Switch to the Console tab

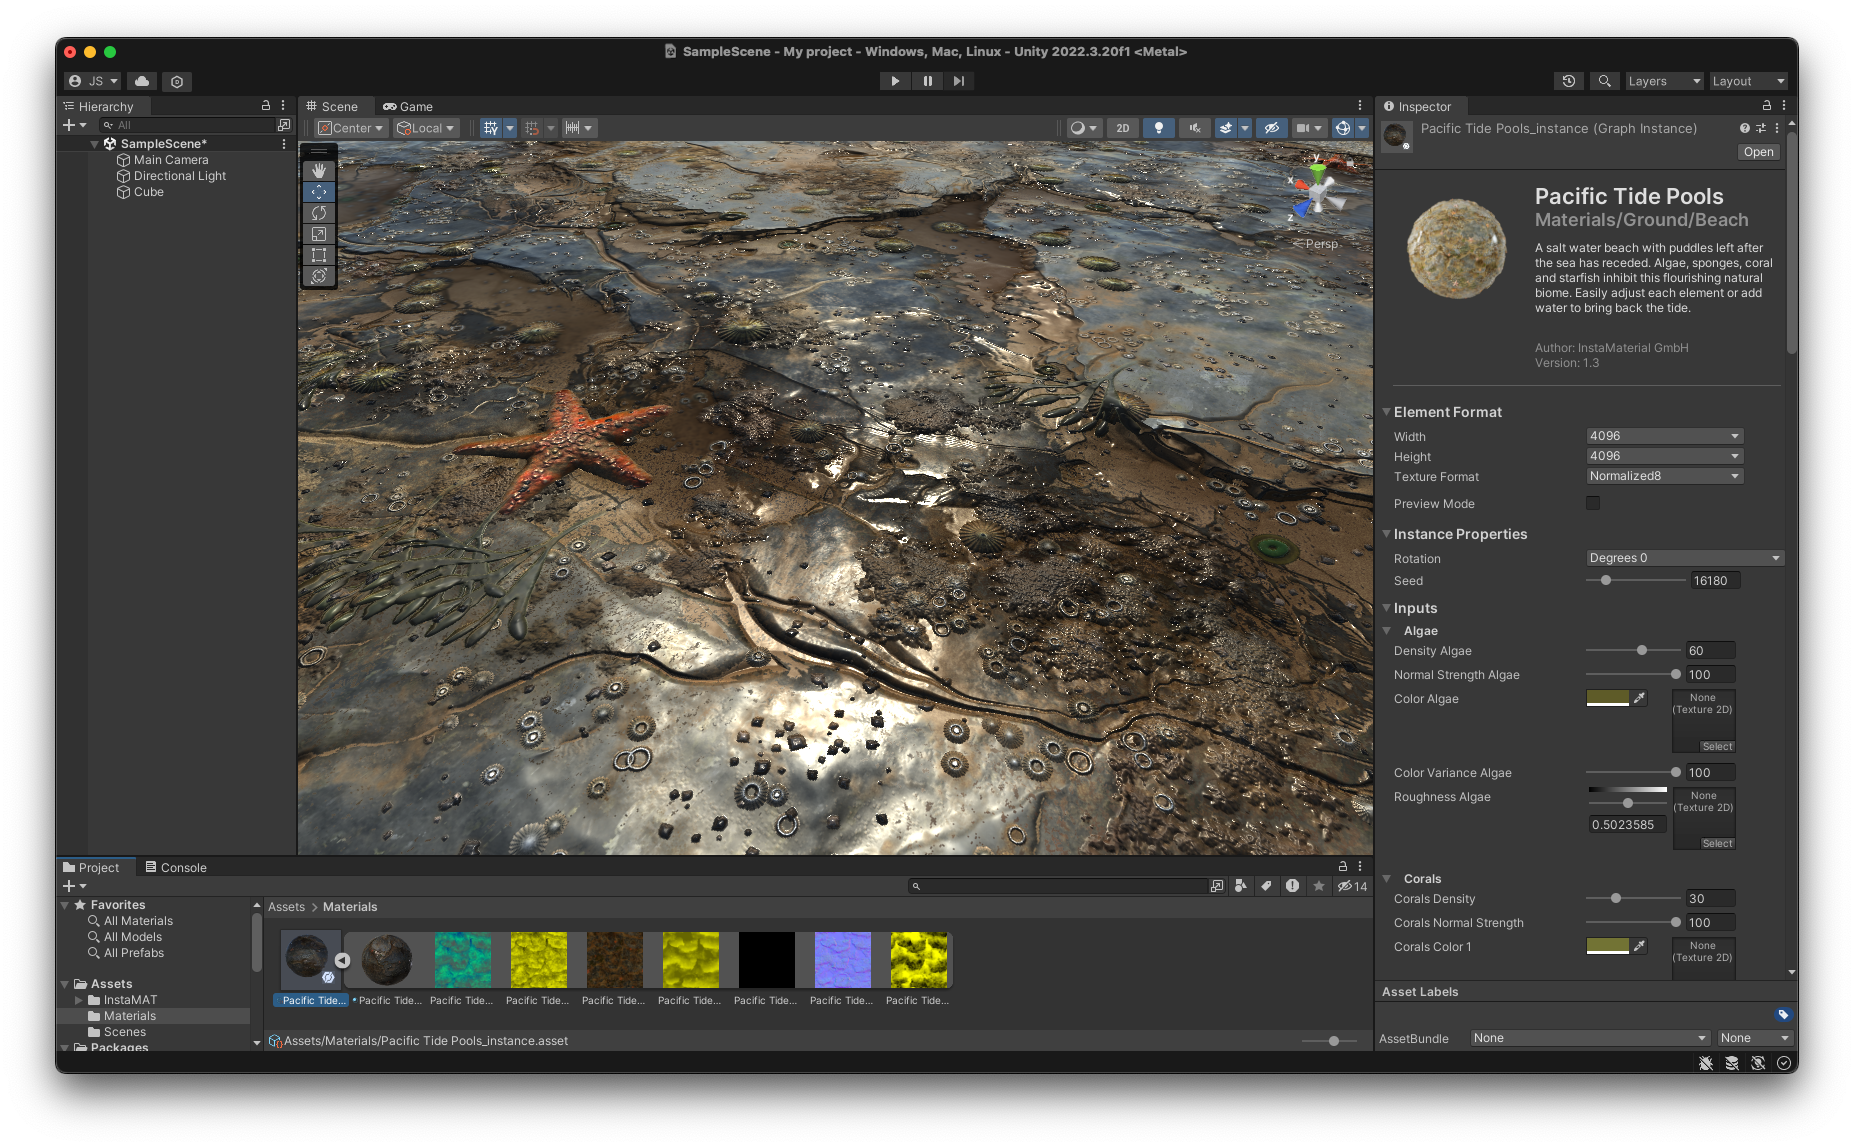tap(176, 868)
